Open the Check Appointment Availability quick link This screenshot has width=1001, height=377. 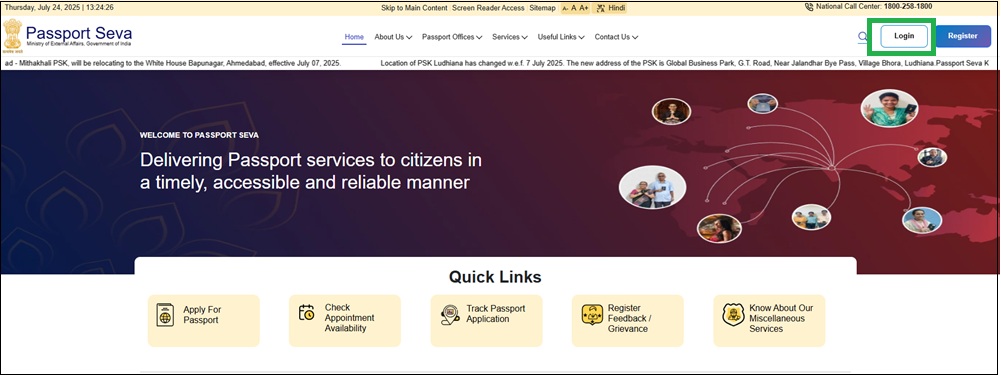[x=345, y=320]
